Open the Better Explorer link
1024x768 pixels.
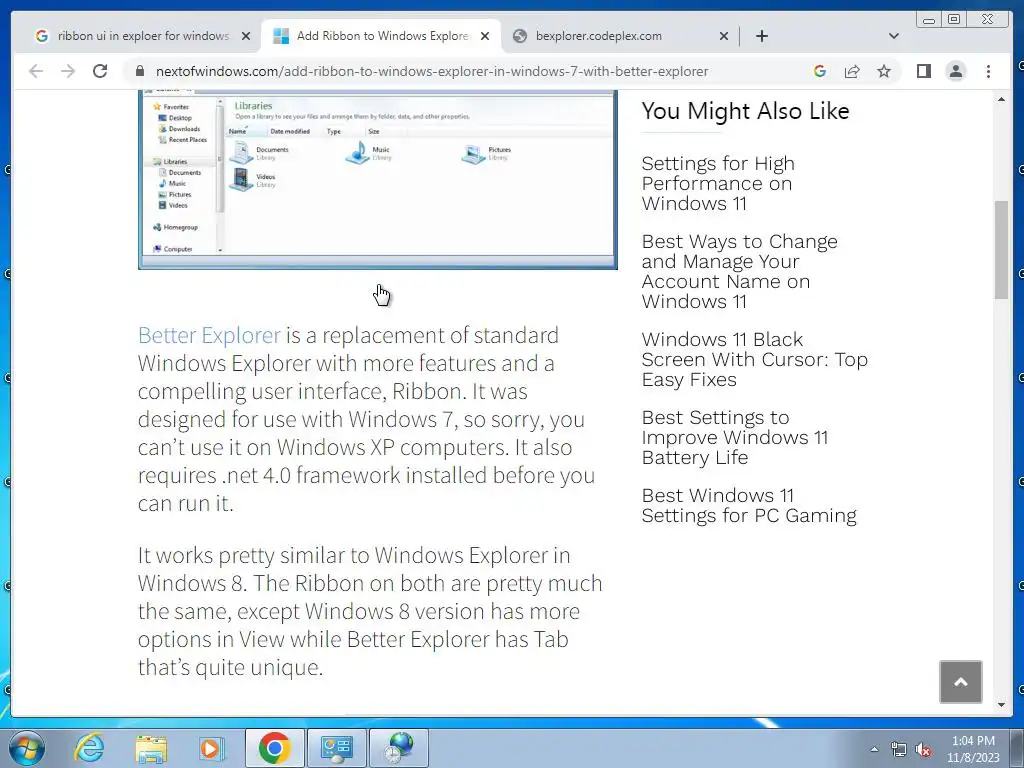coord(209,335)
